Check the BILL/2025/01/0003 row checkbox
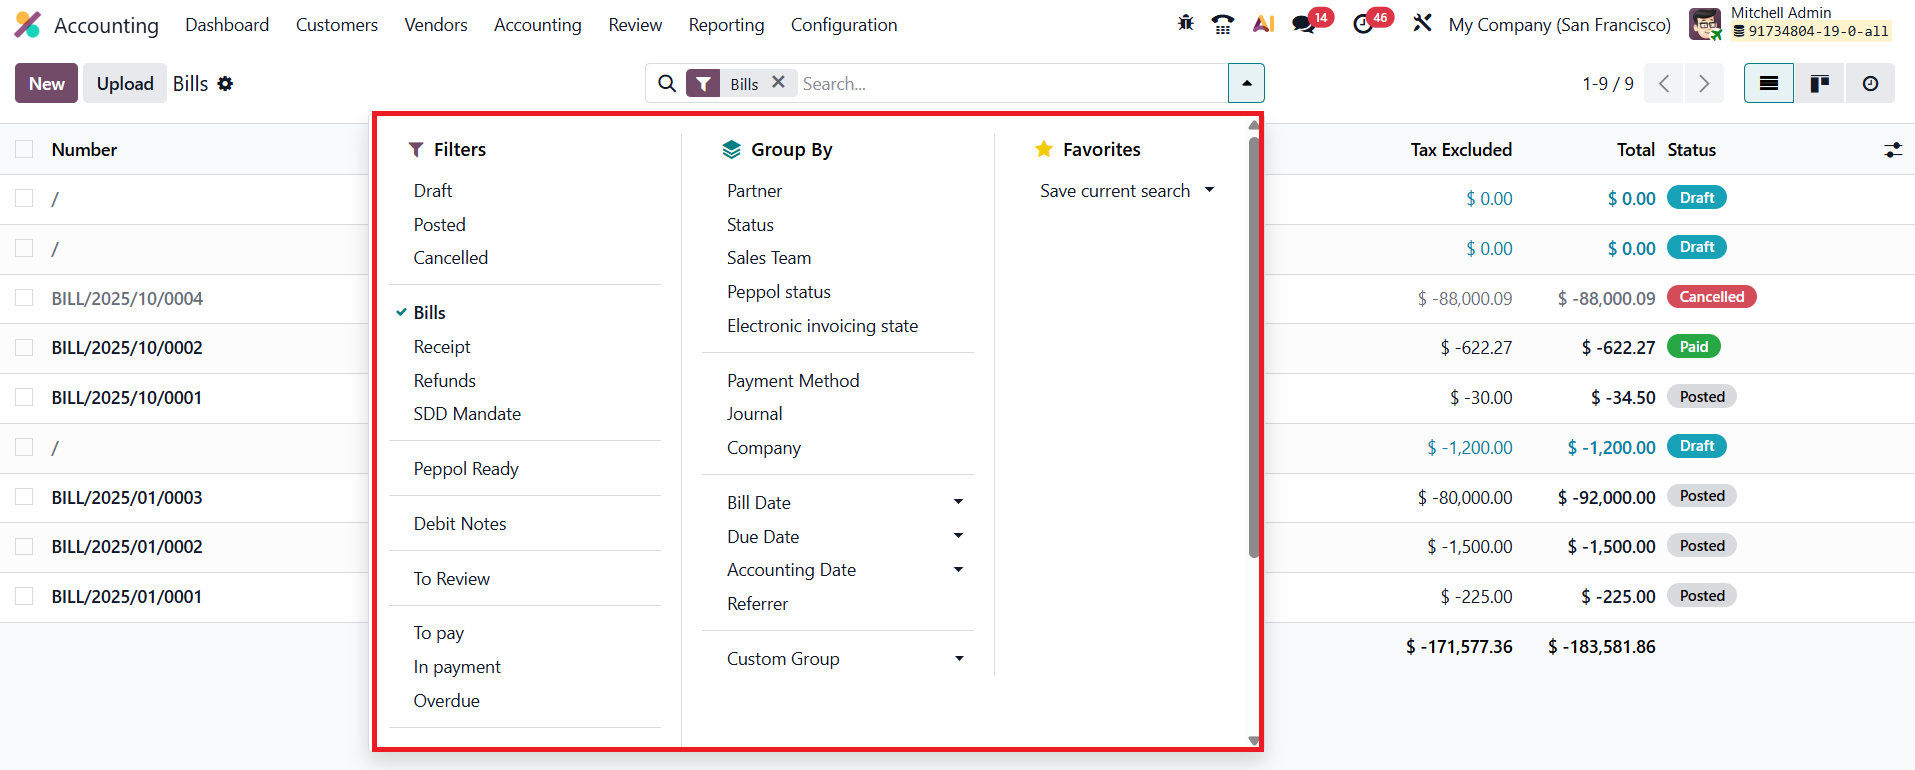The height and width of the screenshot is (770, 1915). click(x=24, y=497)
